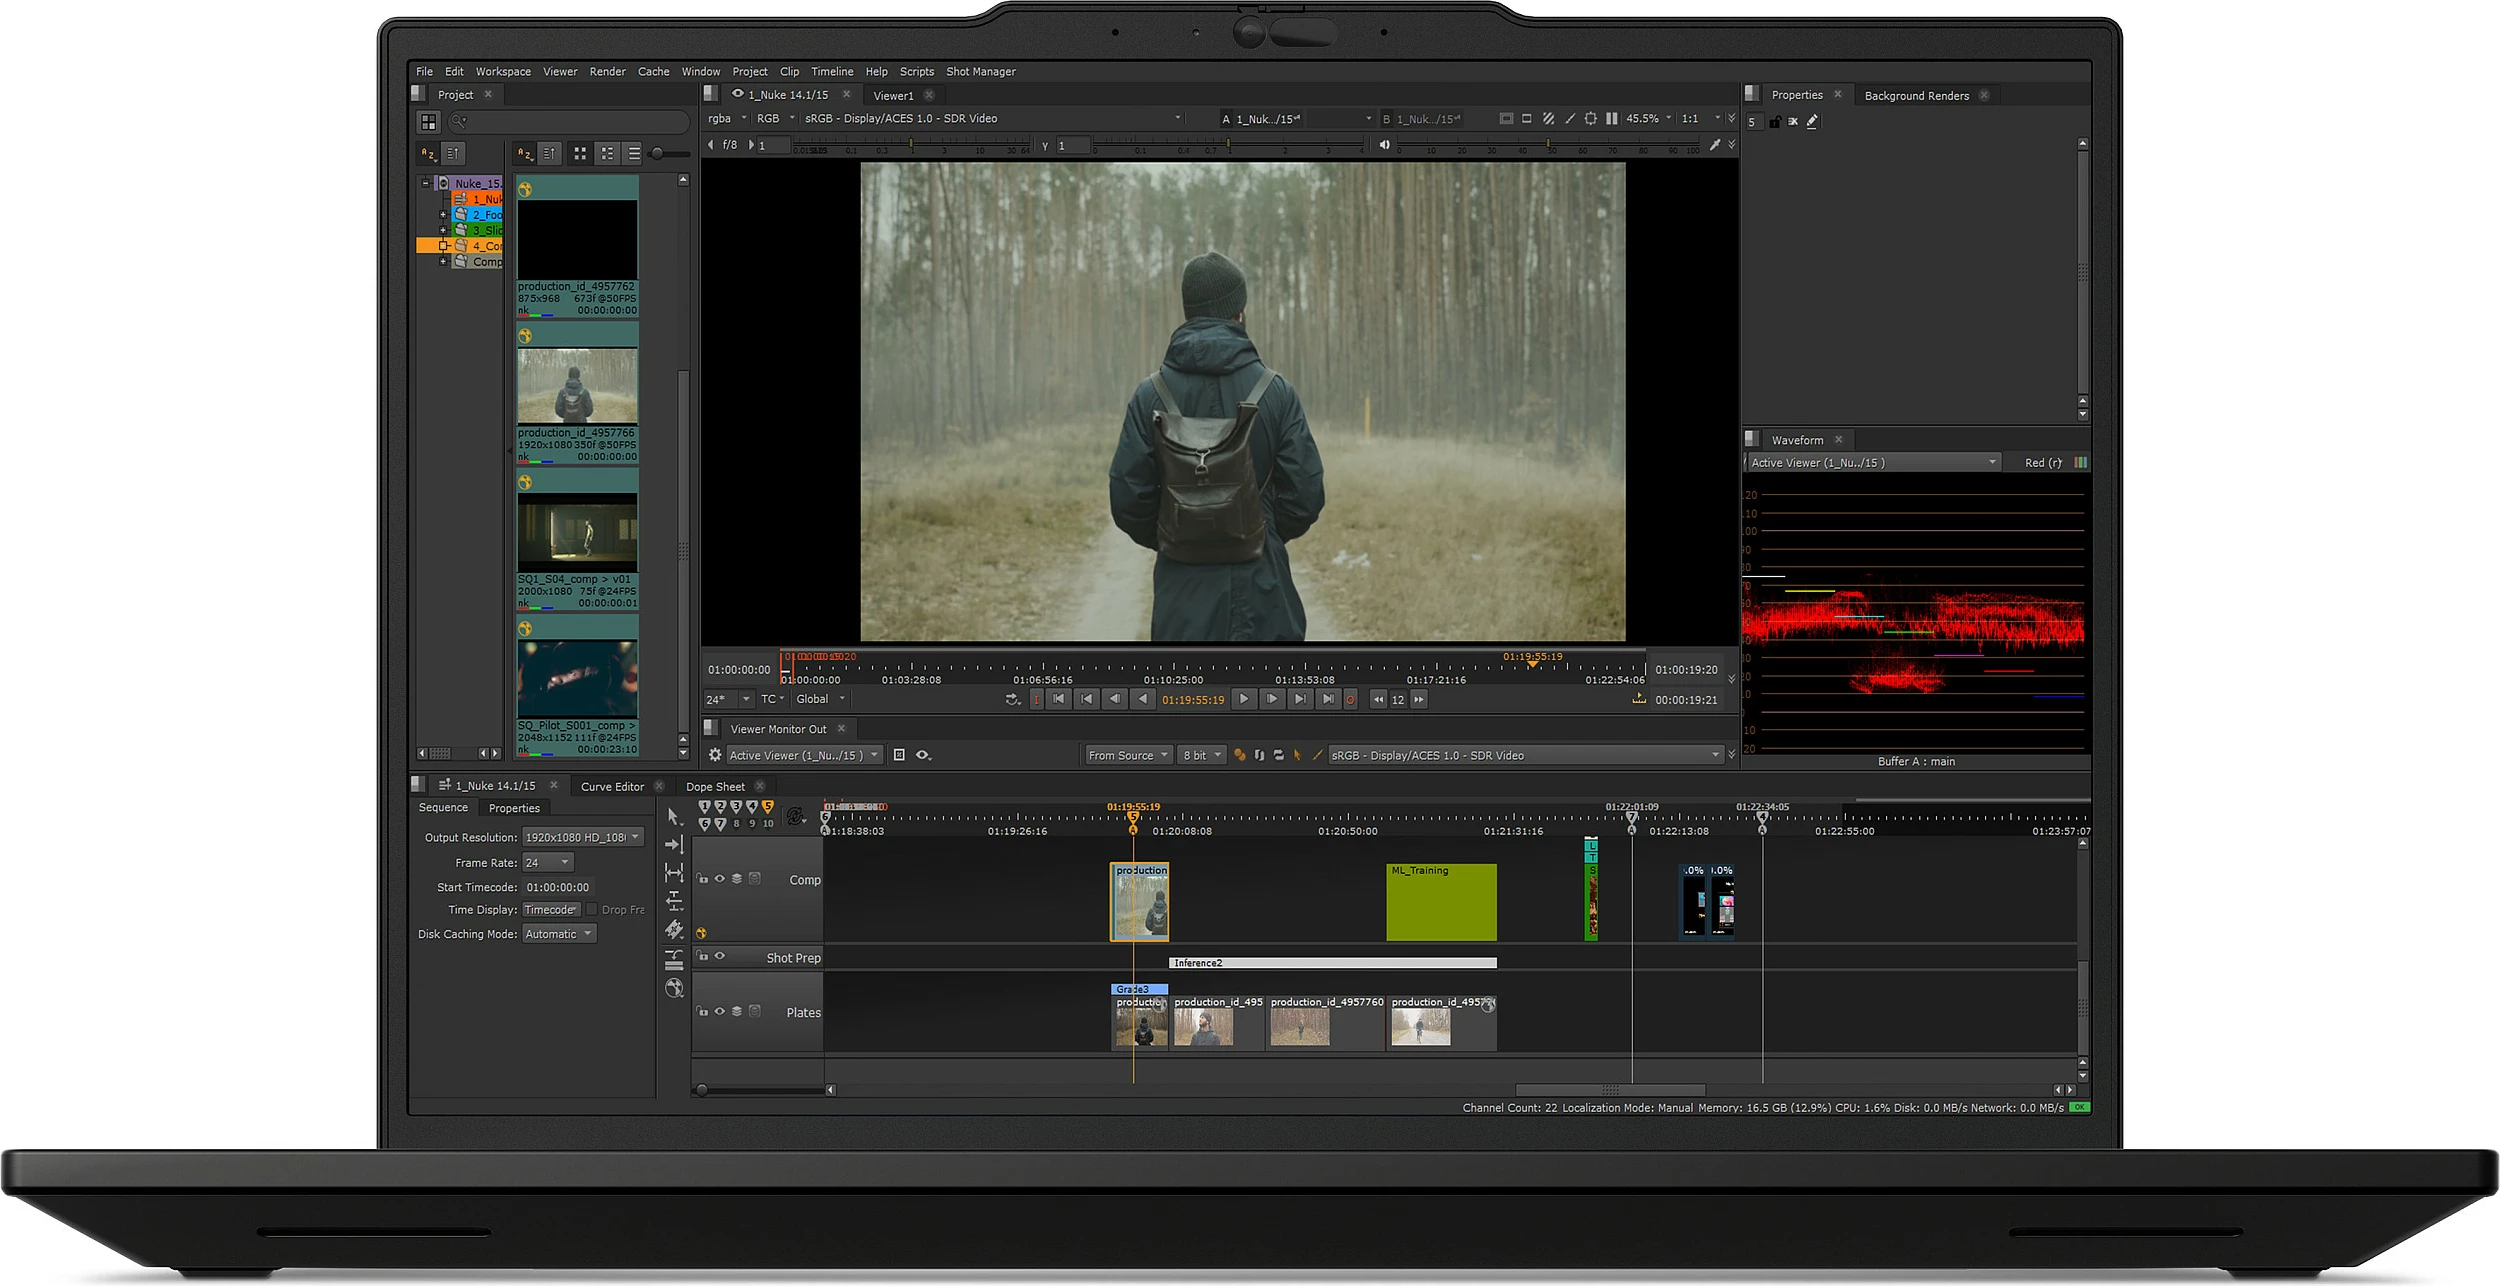Open the Output Resolution dropdown
The height and width of the screenshot is (1286, 2500).
tap(583, 837)
